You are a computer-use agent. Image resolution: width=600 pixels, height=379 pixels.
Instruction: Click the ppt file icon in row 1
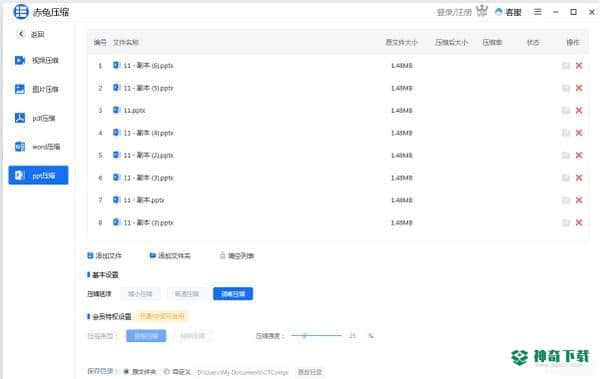point(116,65)
